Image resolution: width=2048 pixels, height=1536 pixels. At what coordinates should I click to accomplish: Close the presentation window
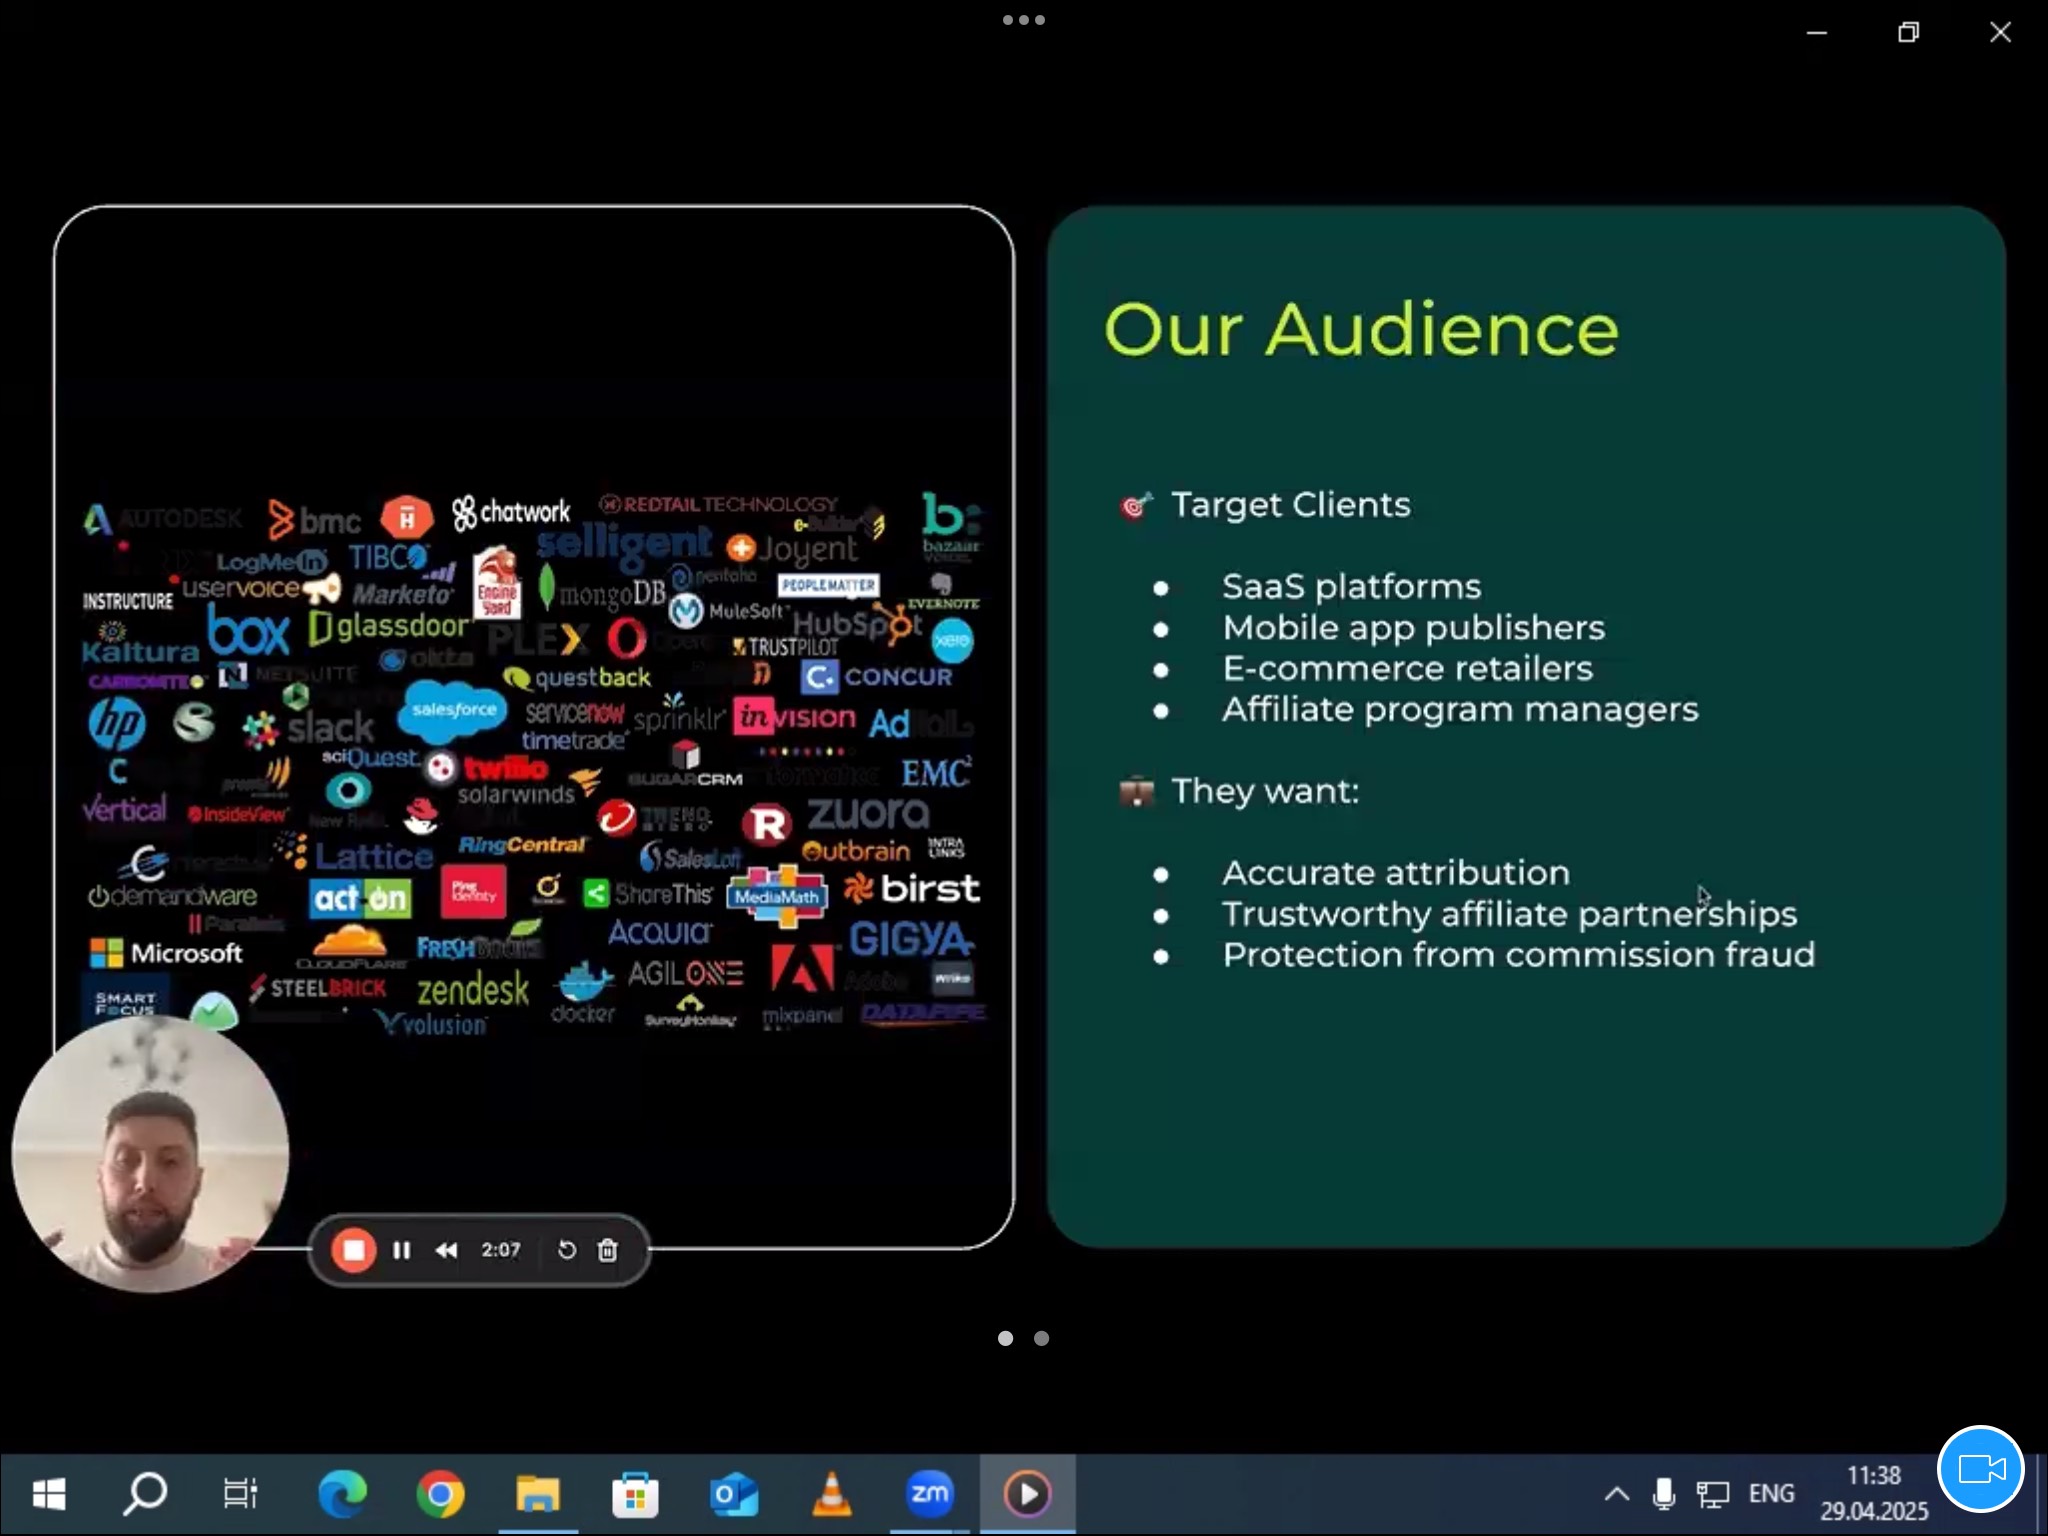click(2000, 33)
